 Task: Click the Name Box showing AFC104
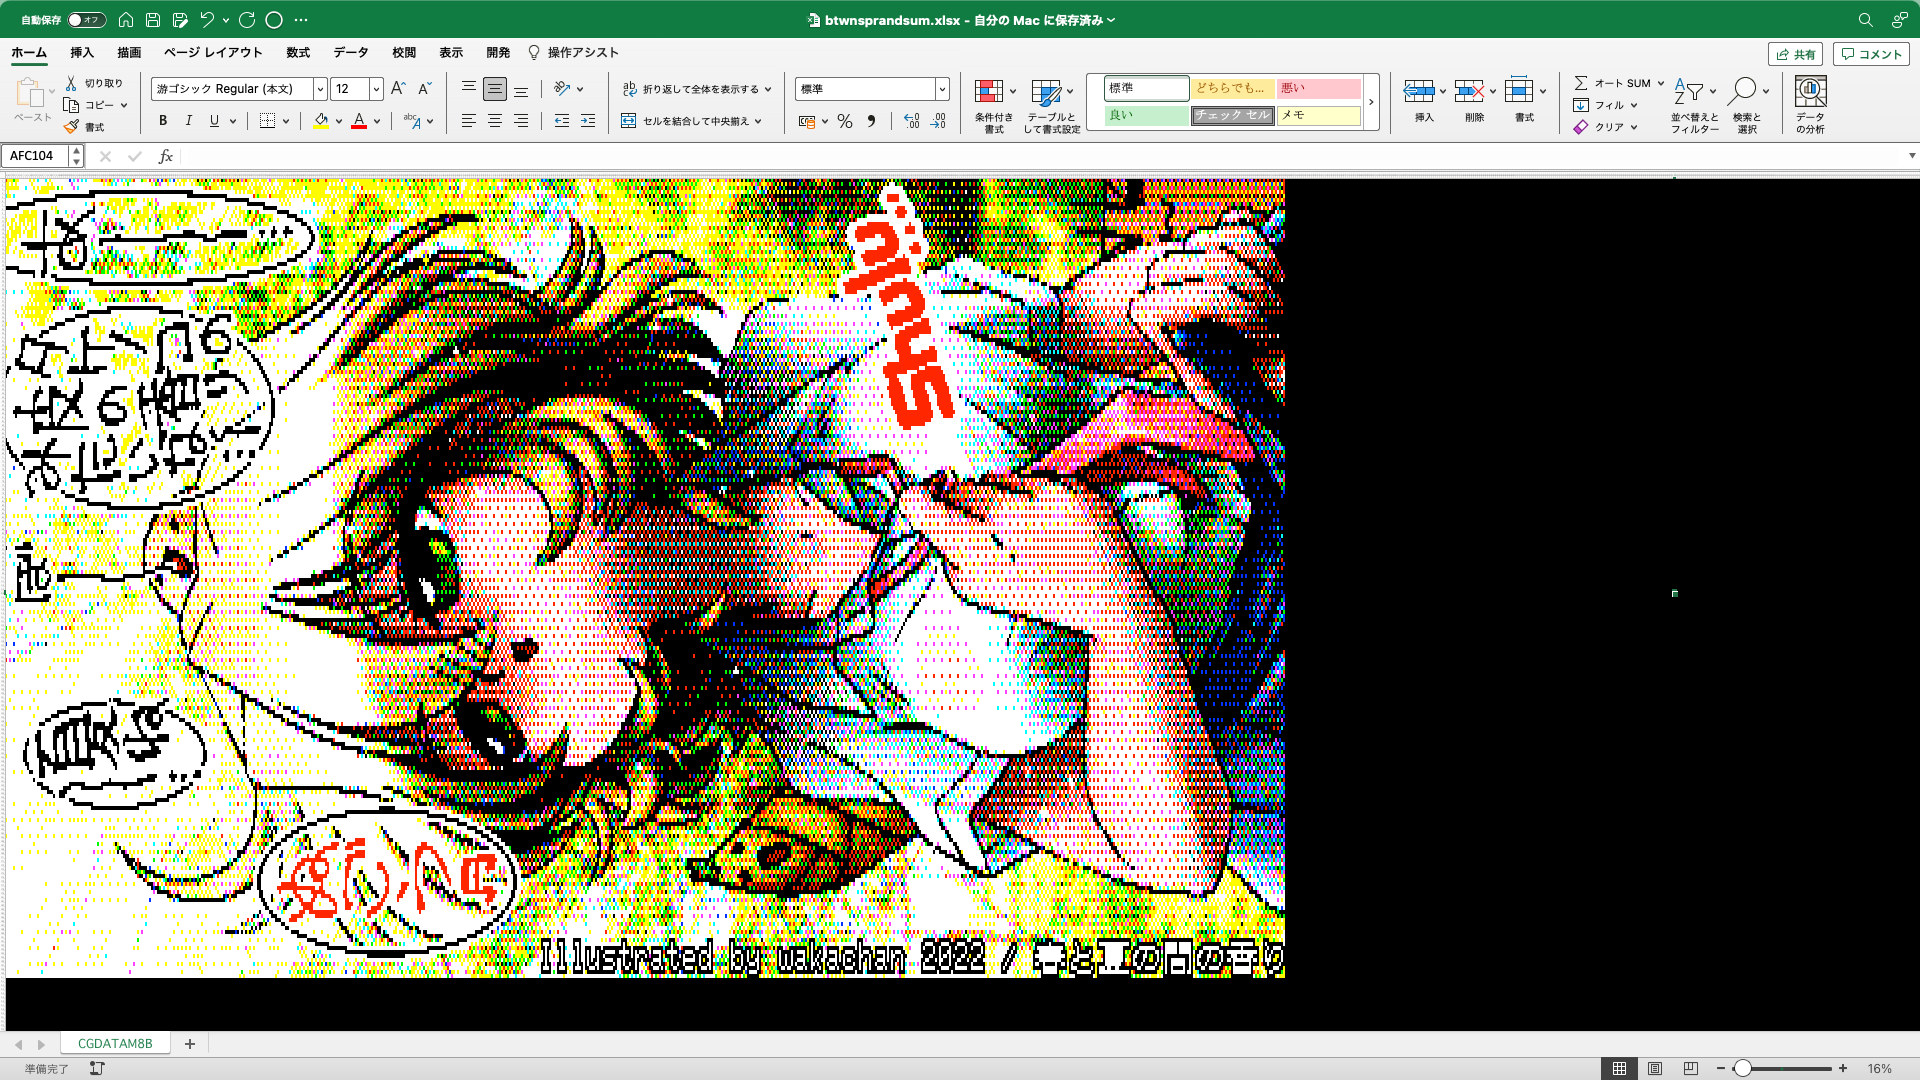tap(36, 156)
